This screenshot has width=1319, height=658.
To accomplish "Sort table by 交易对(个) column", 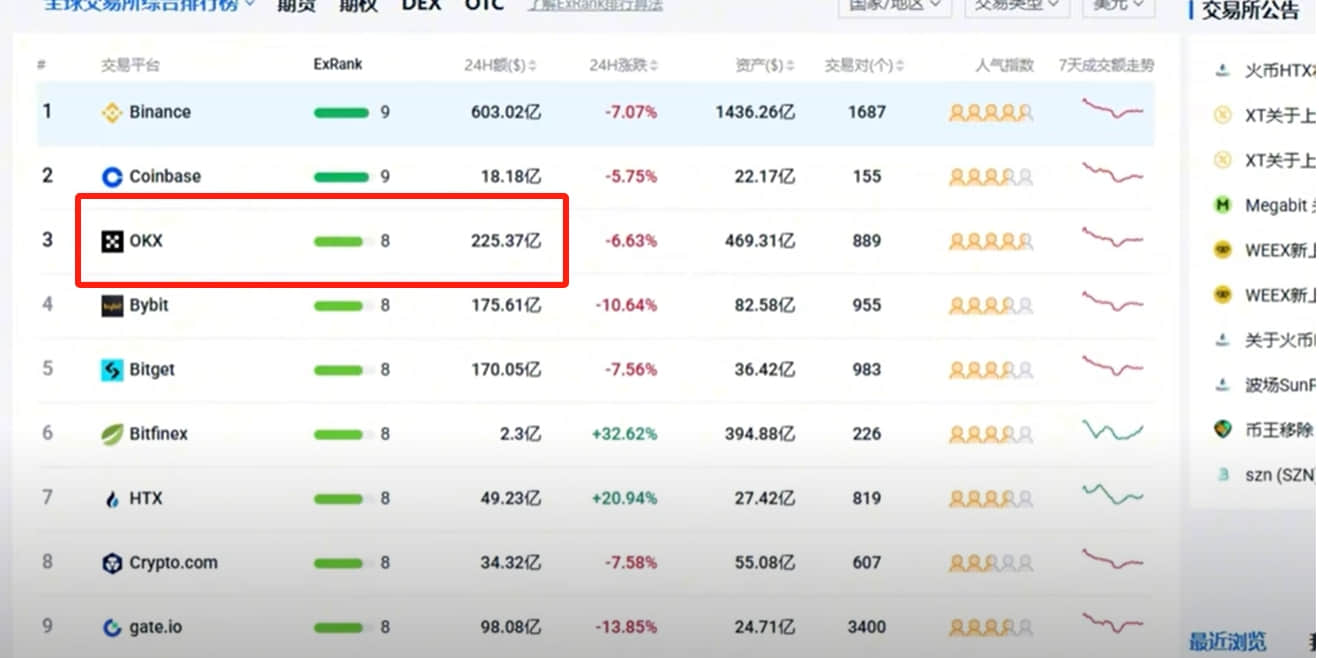I will pyautogui.click(x=864, y=65).
